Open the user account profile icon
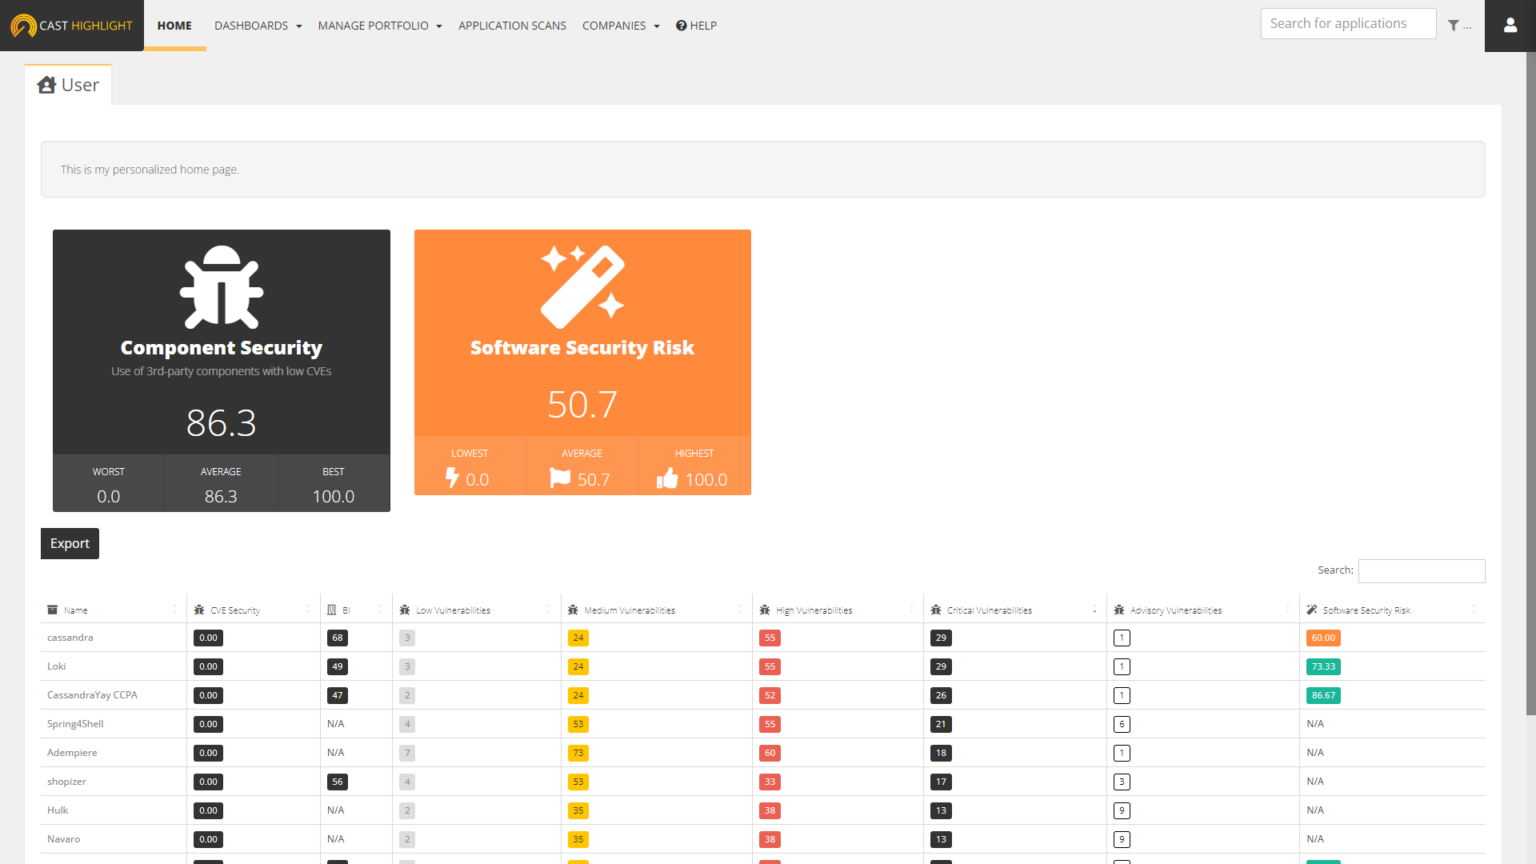This screenshot has height=864, width=1536. pos(1510,25)
